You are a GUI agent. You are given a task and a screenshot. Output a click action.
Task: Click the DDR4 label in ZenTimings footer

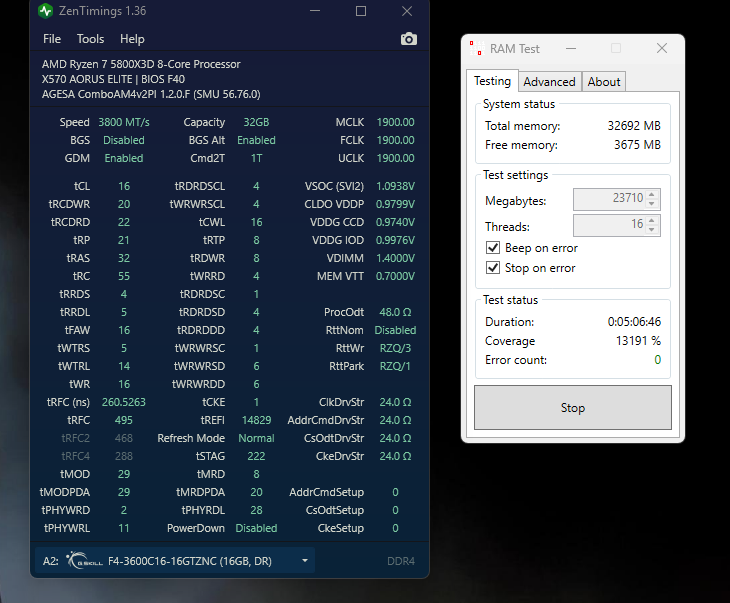(400, 561)
